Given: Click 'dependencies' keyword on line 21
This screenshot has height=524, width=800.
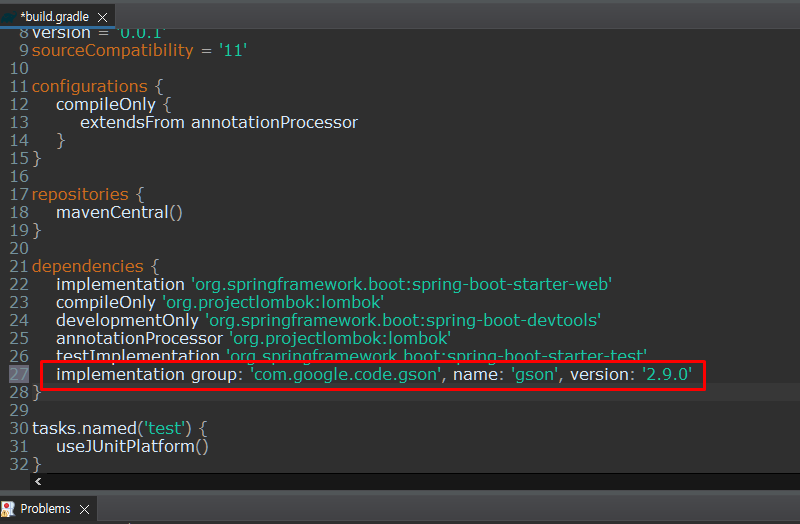Looking at the screenshot, I should 88,266.
